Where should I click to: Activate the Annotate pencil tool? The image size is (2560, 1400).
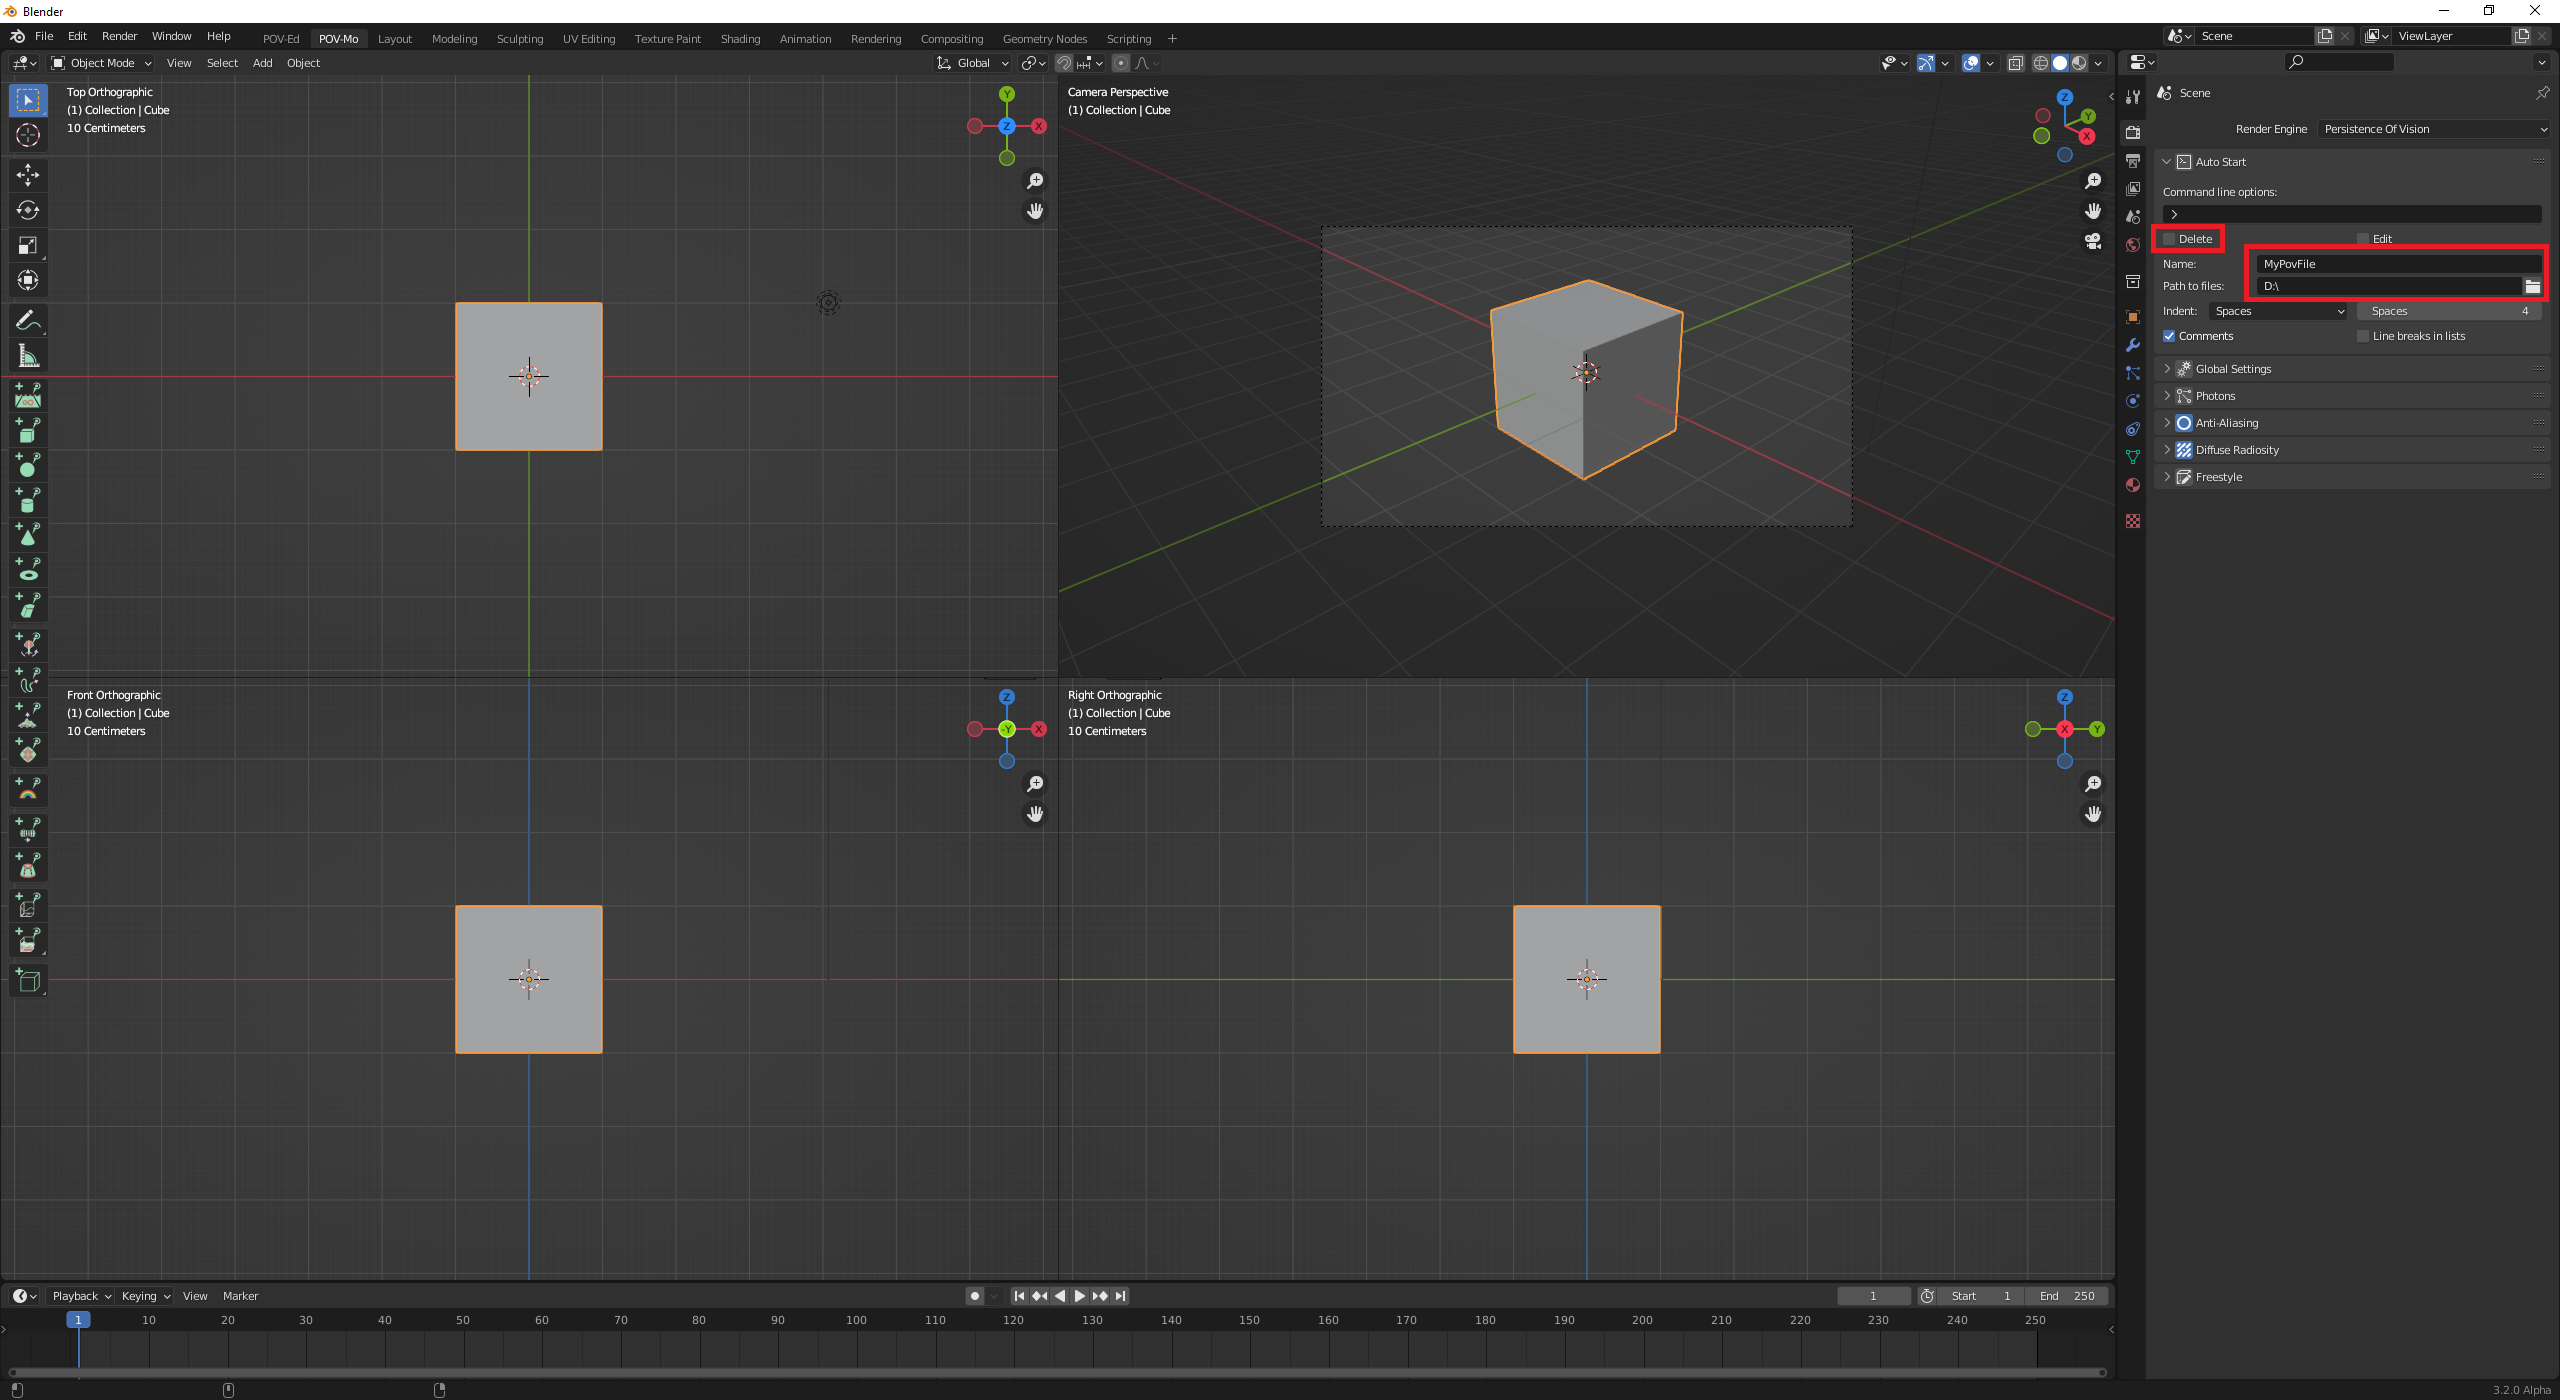28,320
